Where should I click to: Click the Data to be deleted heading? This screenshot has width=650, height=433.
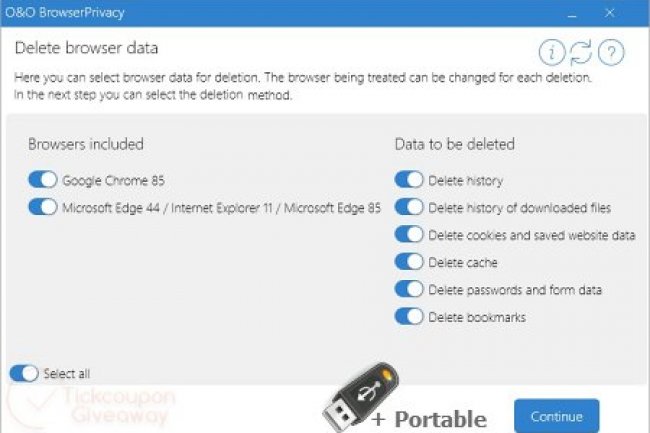click(454, 144)
